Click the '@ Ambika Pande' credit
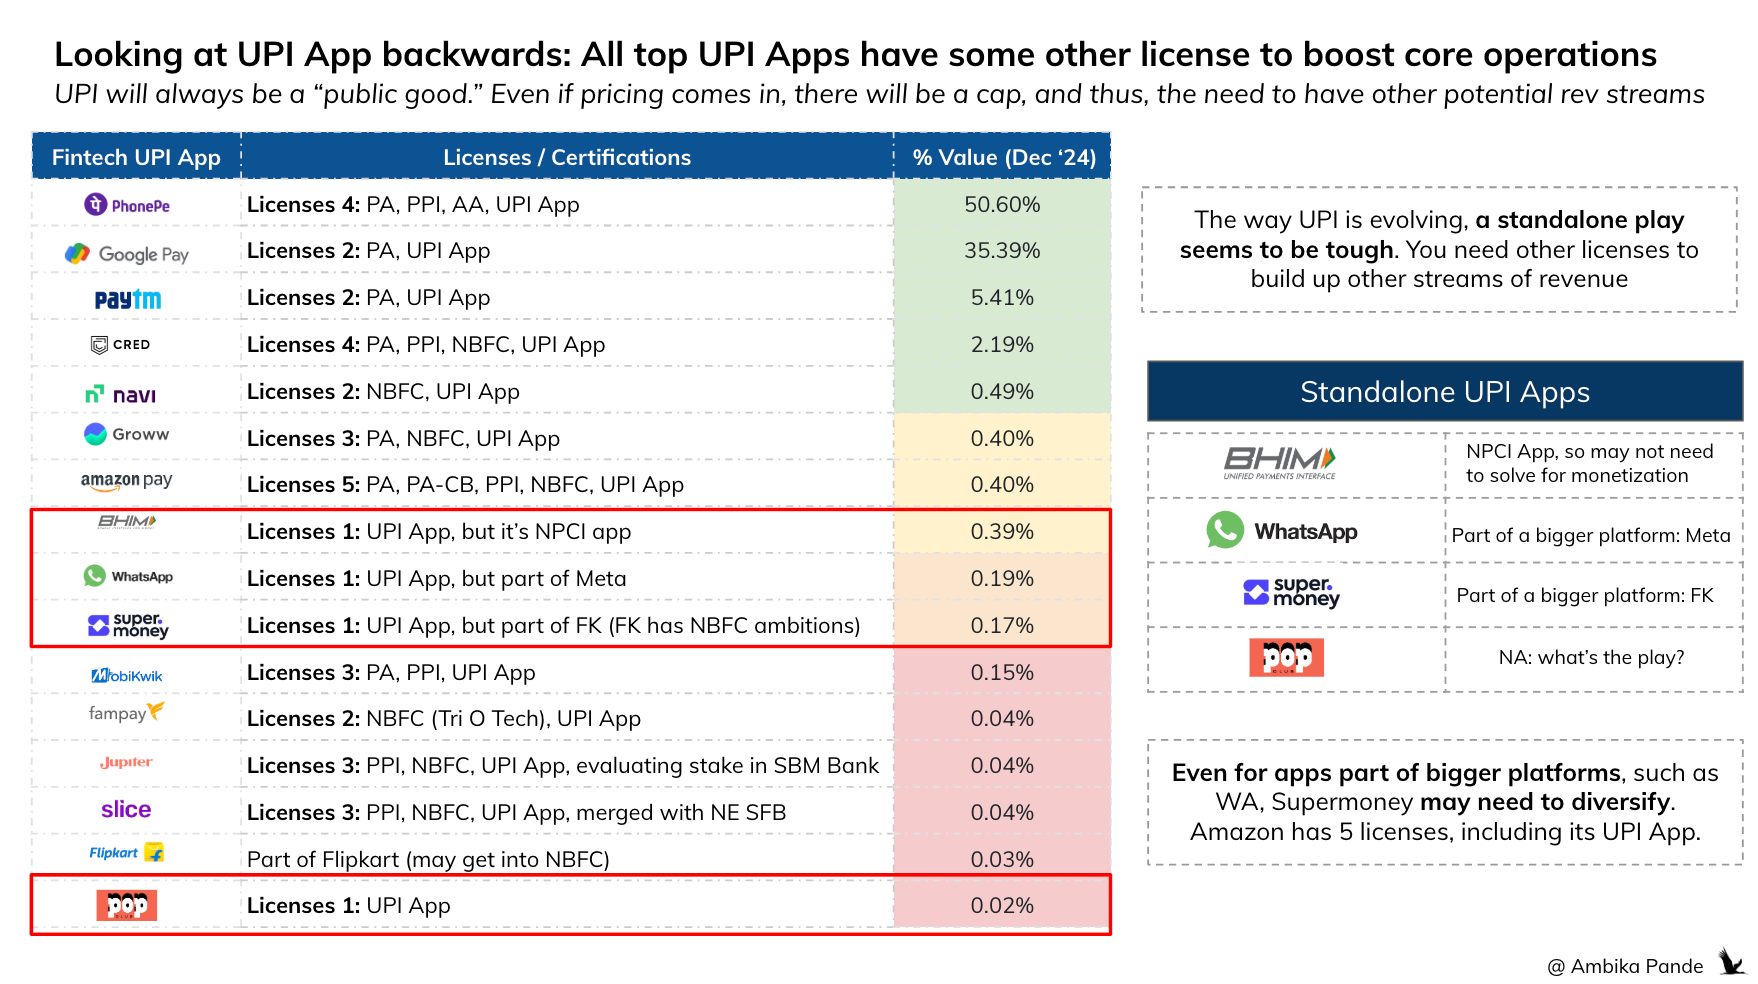Screen dimensions: 1758x984 [1625, 966]
